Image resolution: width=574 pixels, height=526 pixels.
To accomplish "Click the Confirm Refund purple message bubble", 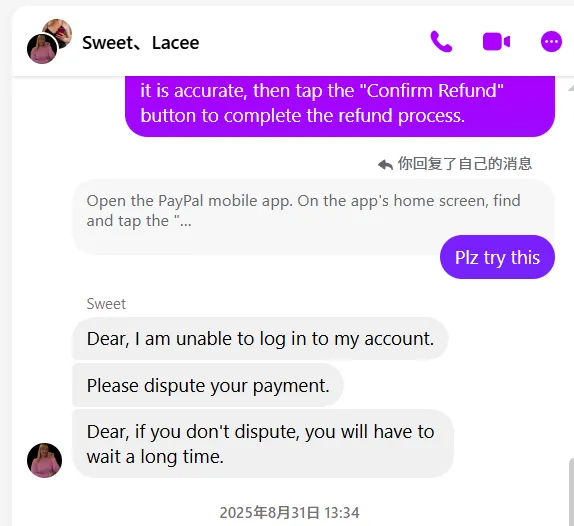I will click(340, 106).
